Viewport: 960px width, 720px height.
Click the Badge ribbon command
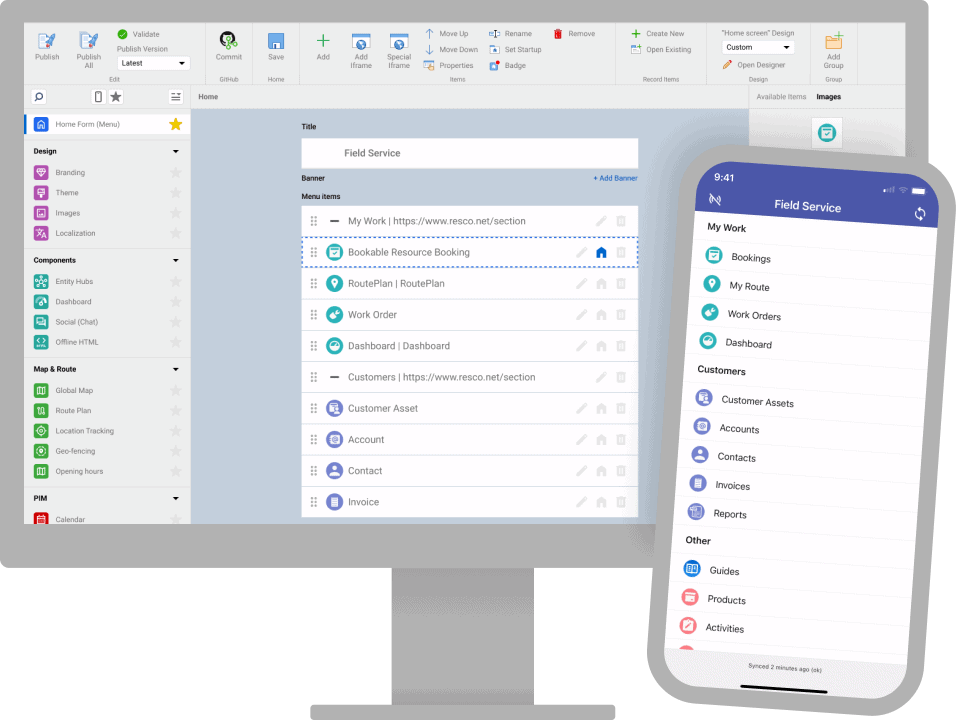point(508,66)
